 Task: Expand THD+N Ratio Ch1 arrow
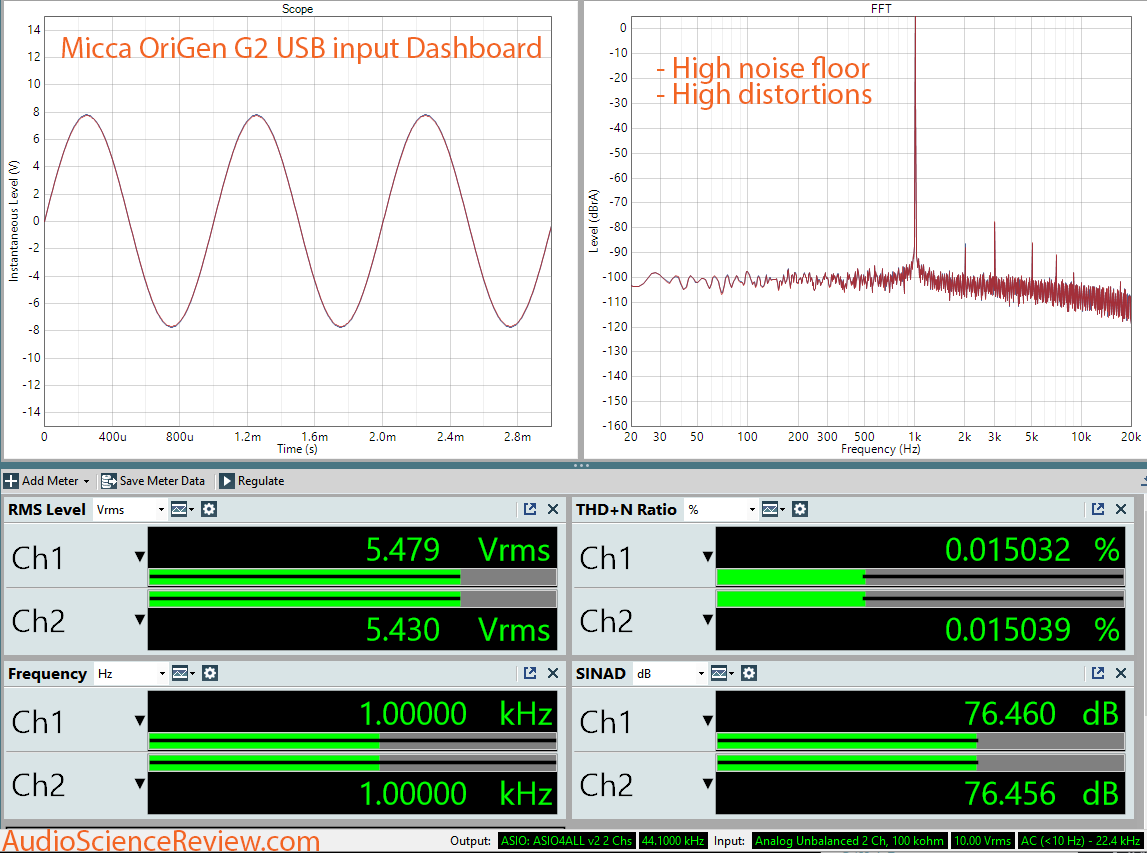click(x=707, y=557)
